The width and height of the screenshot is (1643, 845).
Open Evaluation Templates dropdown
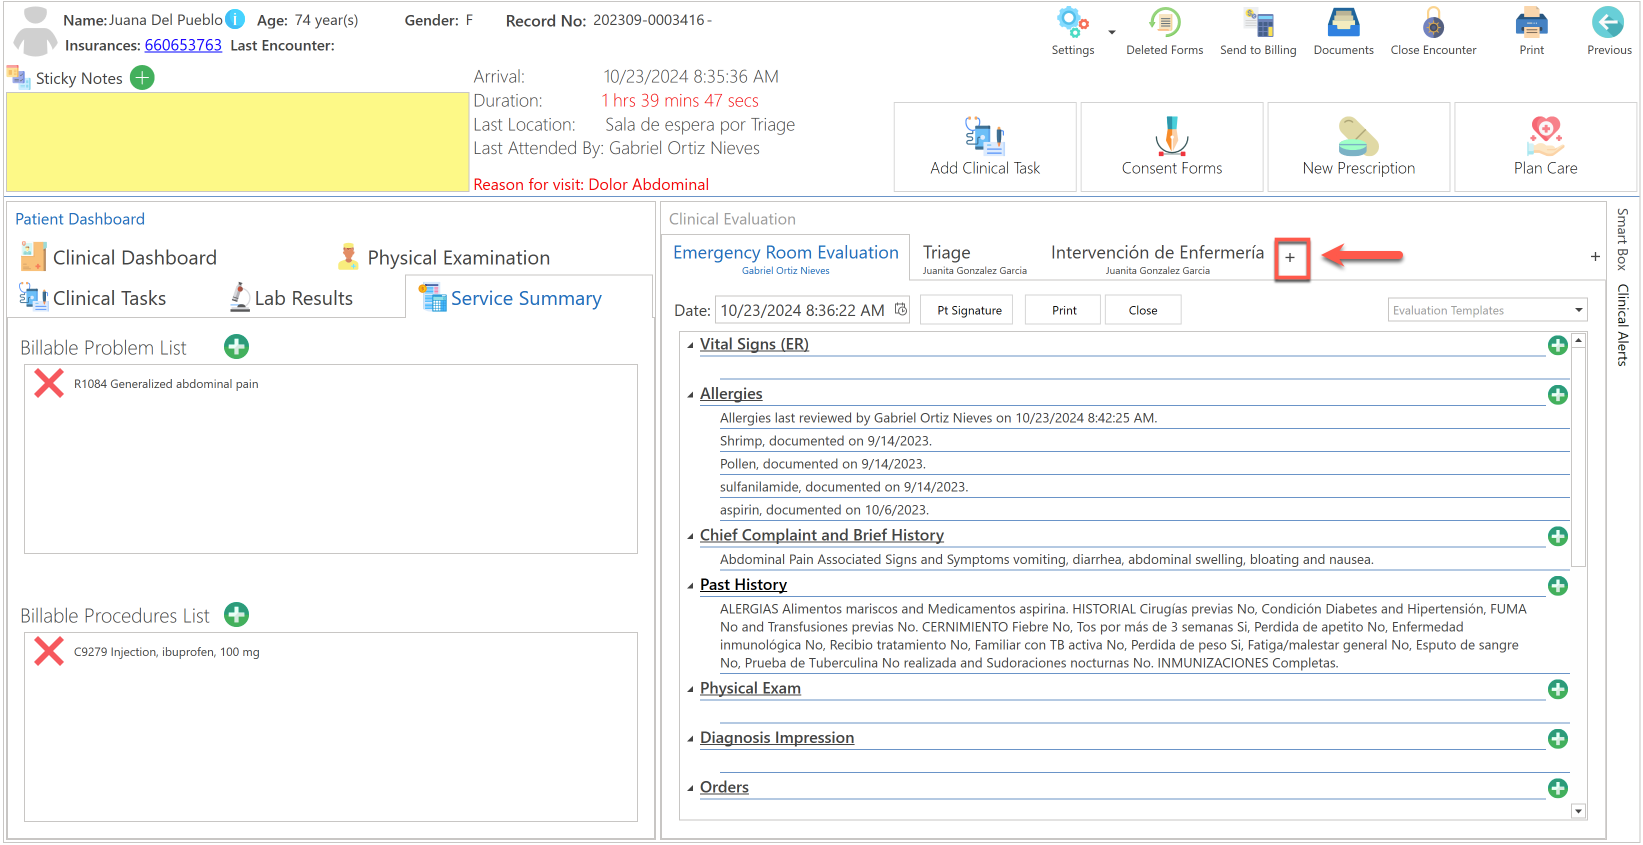pyautogui.click(x=1487, y=310)
